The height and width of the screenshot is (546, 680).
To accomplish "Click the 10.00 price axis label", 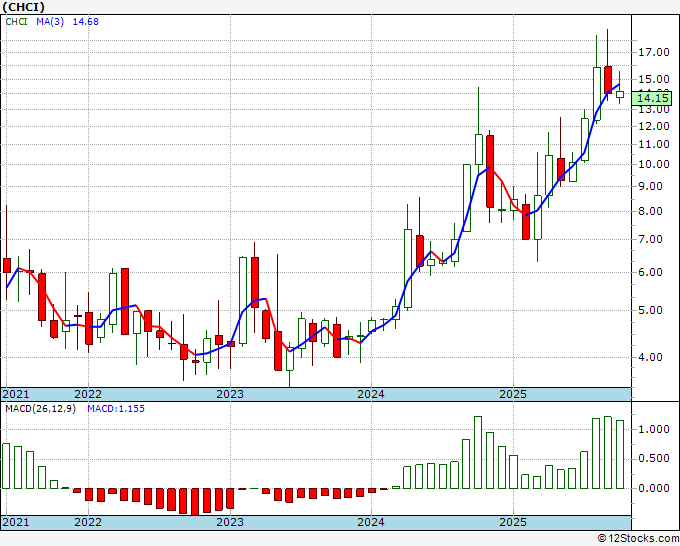I will point(654,164).
